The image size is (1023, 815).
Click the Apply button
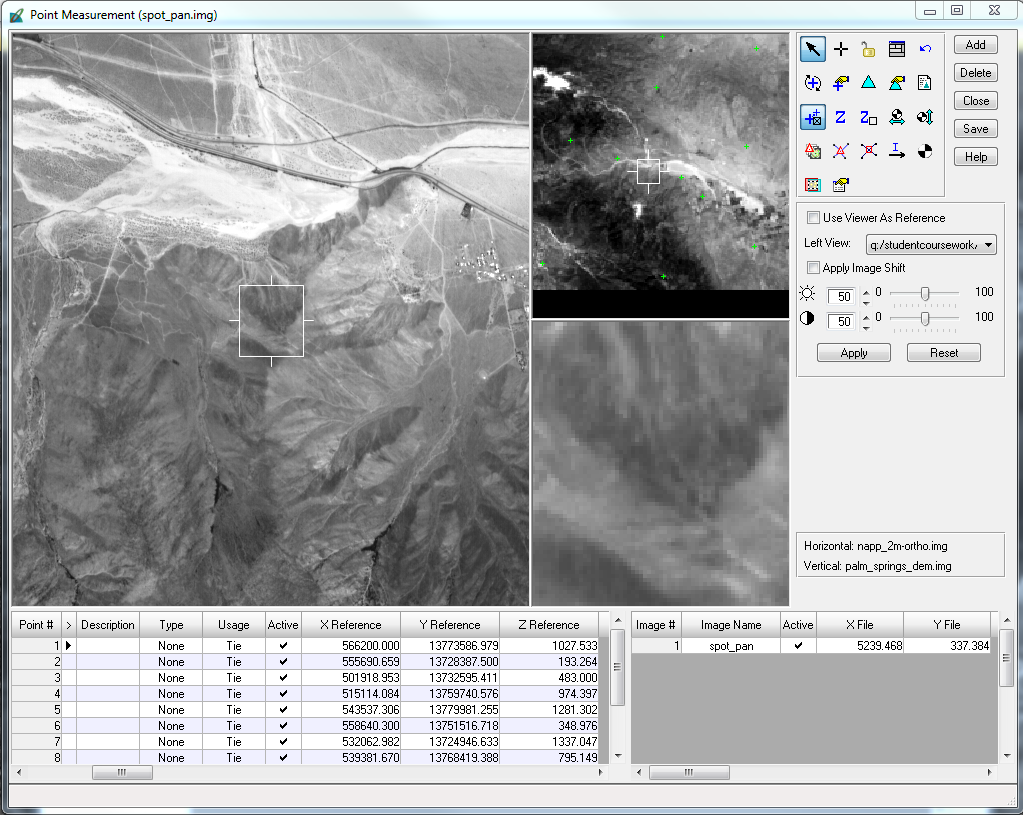click(853, 353)
